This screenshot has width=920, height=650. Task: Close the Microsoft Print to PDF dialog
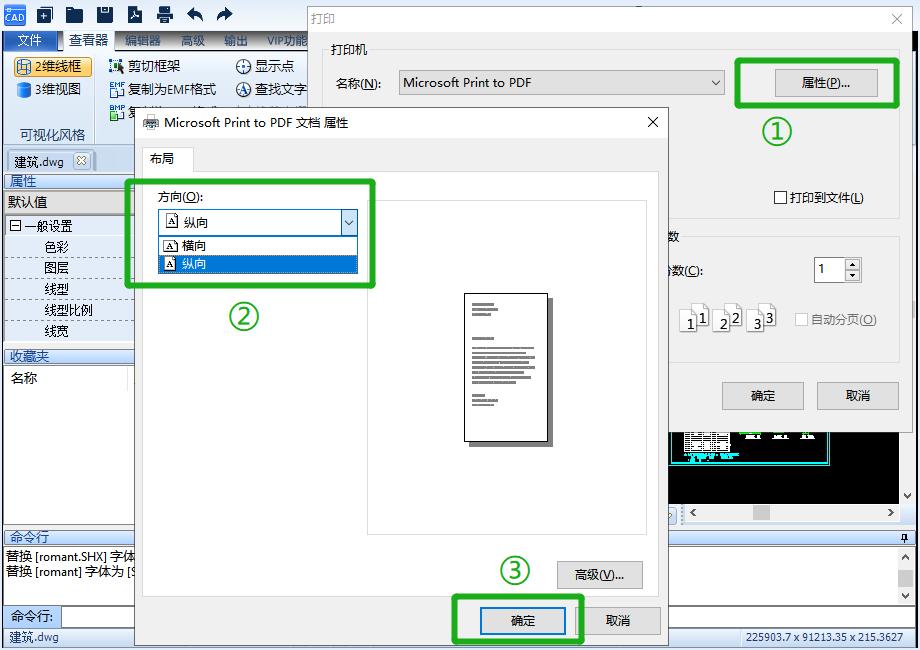point(652,122)
